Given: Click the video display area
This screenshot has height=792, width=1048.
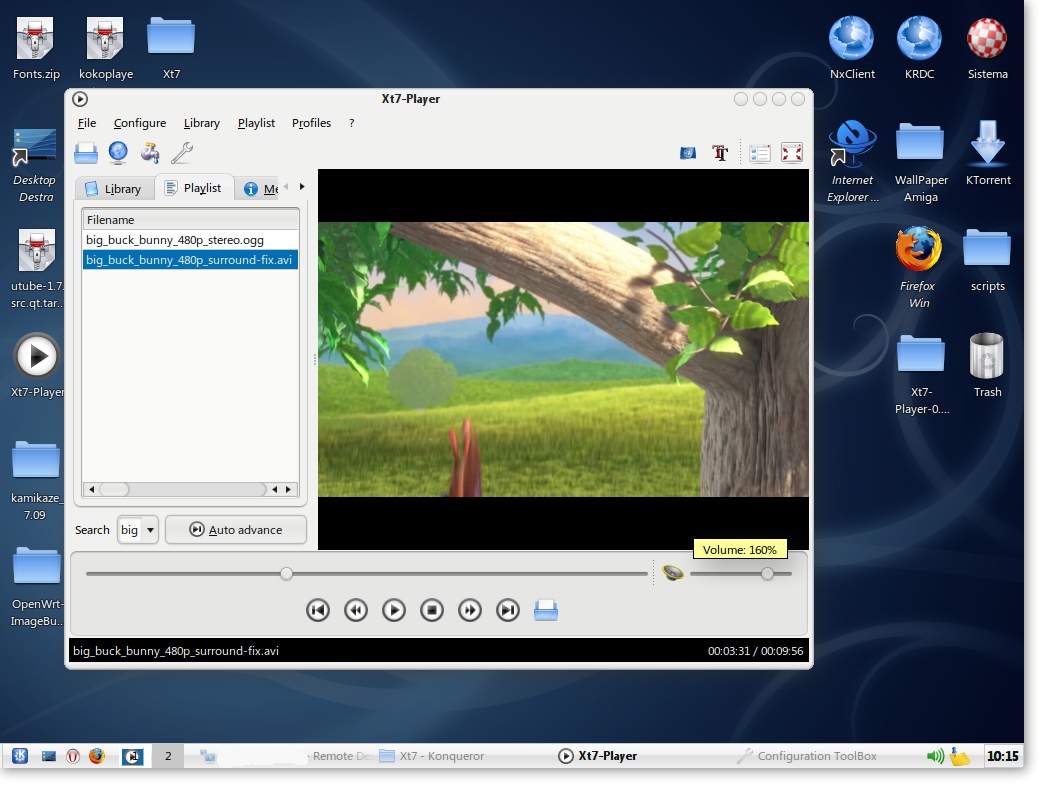Looking at the screenshot, I should click(563, 360).
